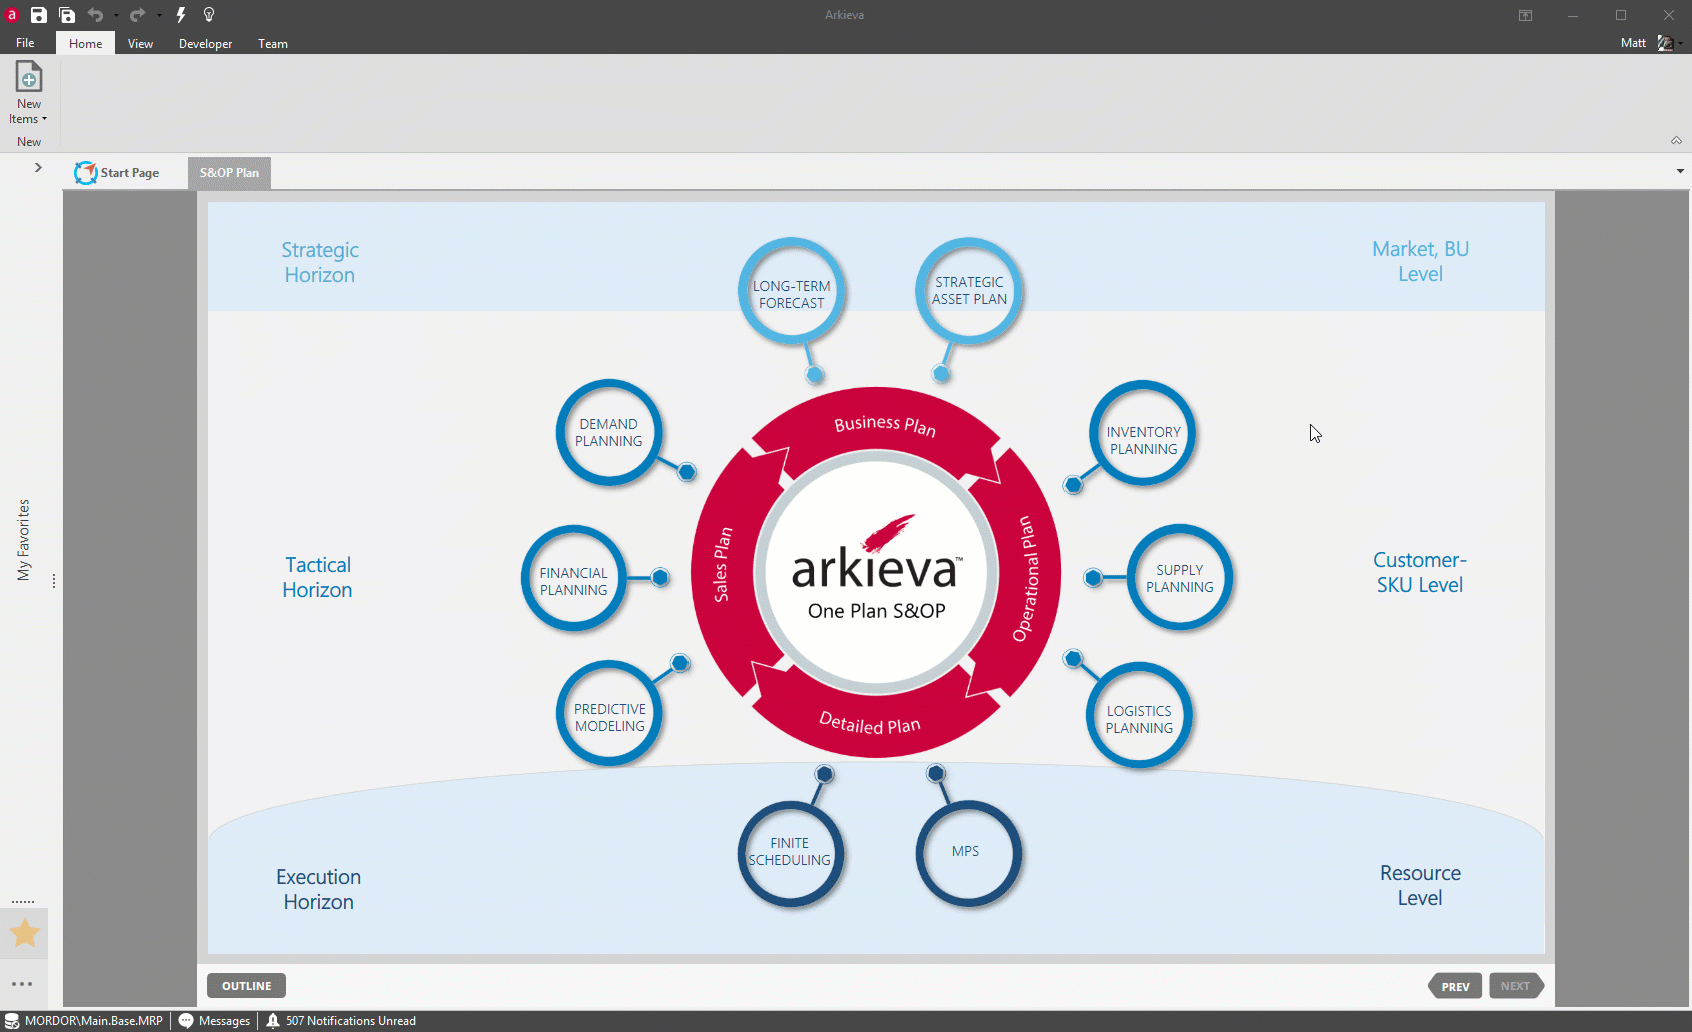The image size is (1692, 1032).
Task: Open the Demand Planning circle
Action: point(609,432)
